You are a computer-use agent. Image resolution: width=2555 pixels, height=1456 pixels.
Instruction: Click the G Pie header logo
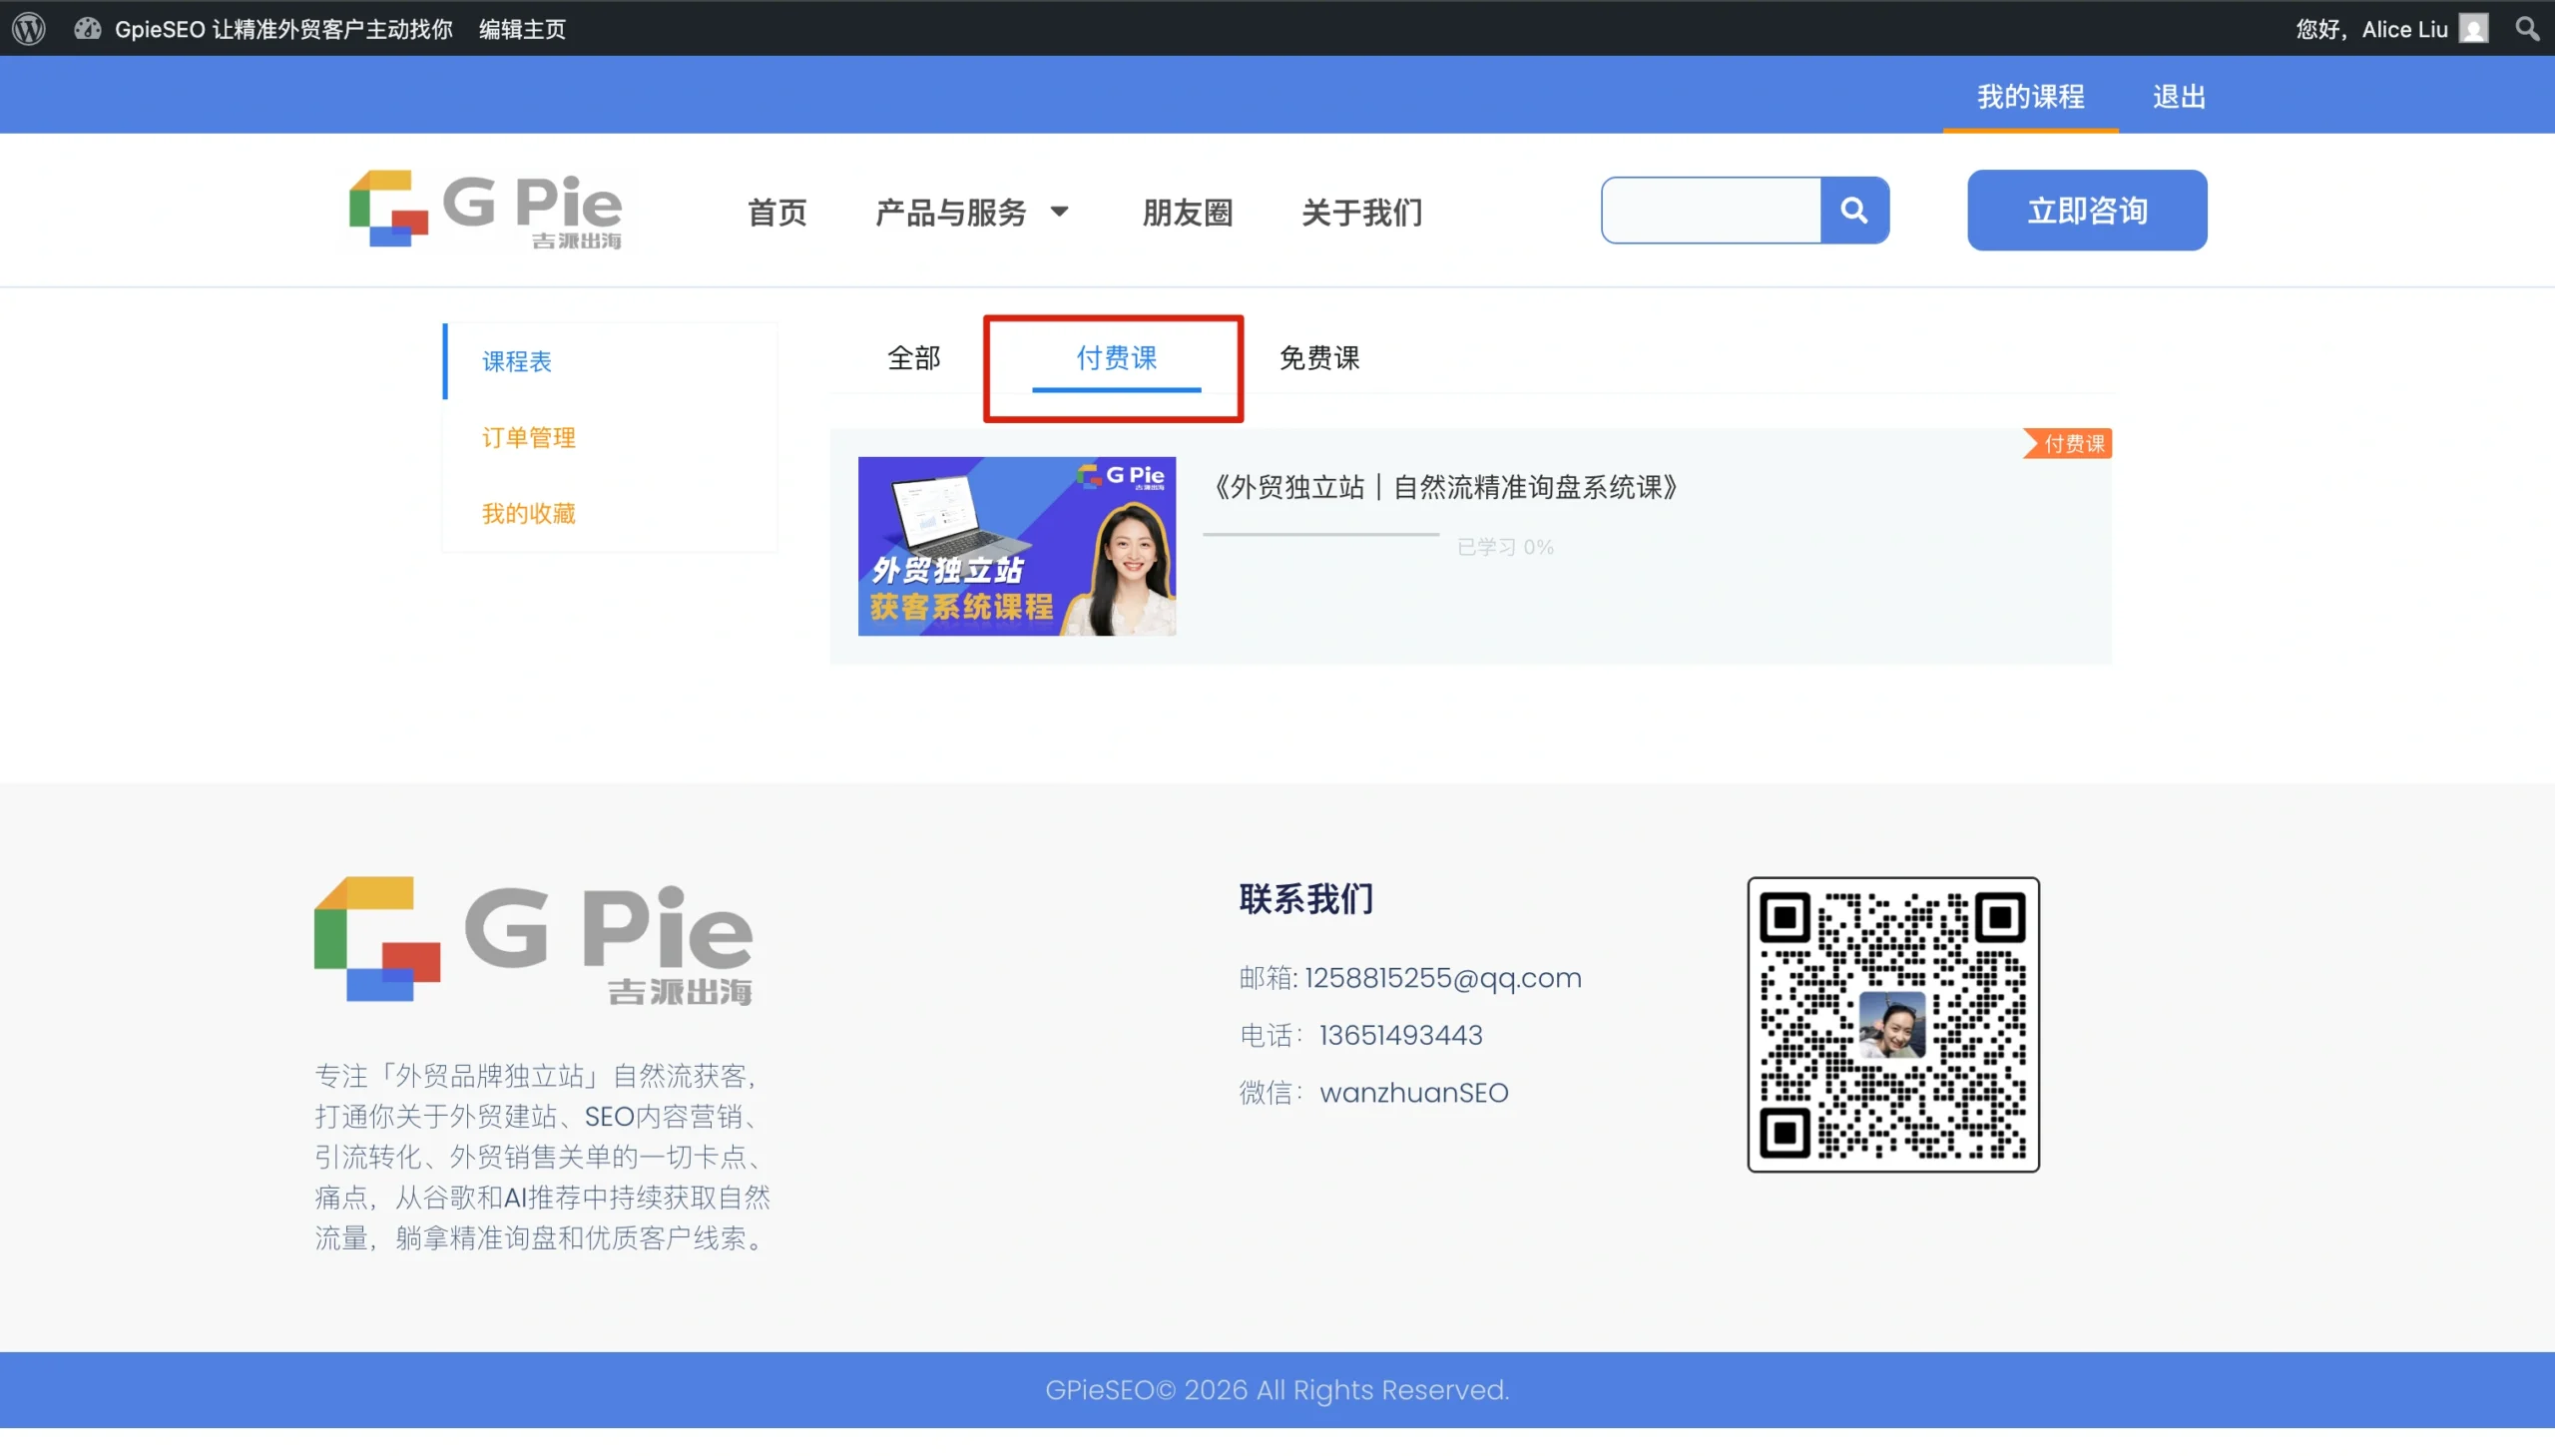click(x=485, y=210)
